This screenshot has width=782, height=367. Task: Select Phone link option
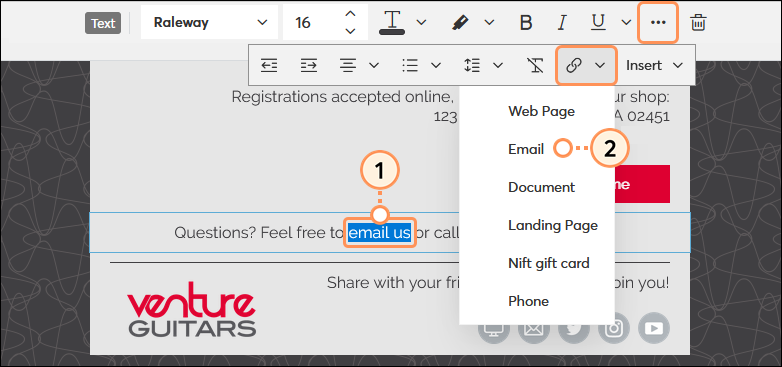pyautogui.click(x=529, y=301)
